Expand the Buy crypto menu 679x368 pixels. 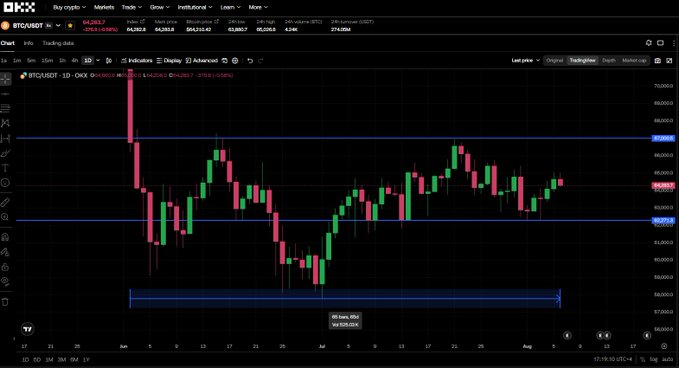[x=69, y=7]
